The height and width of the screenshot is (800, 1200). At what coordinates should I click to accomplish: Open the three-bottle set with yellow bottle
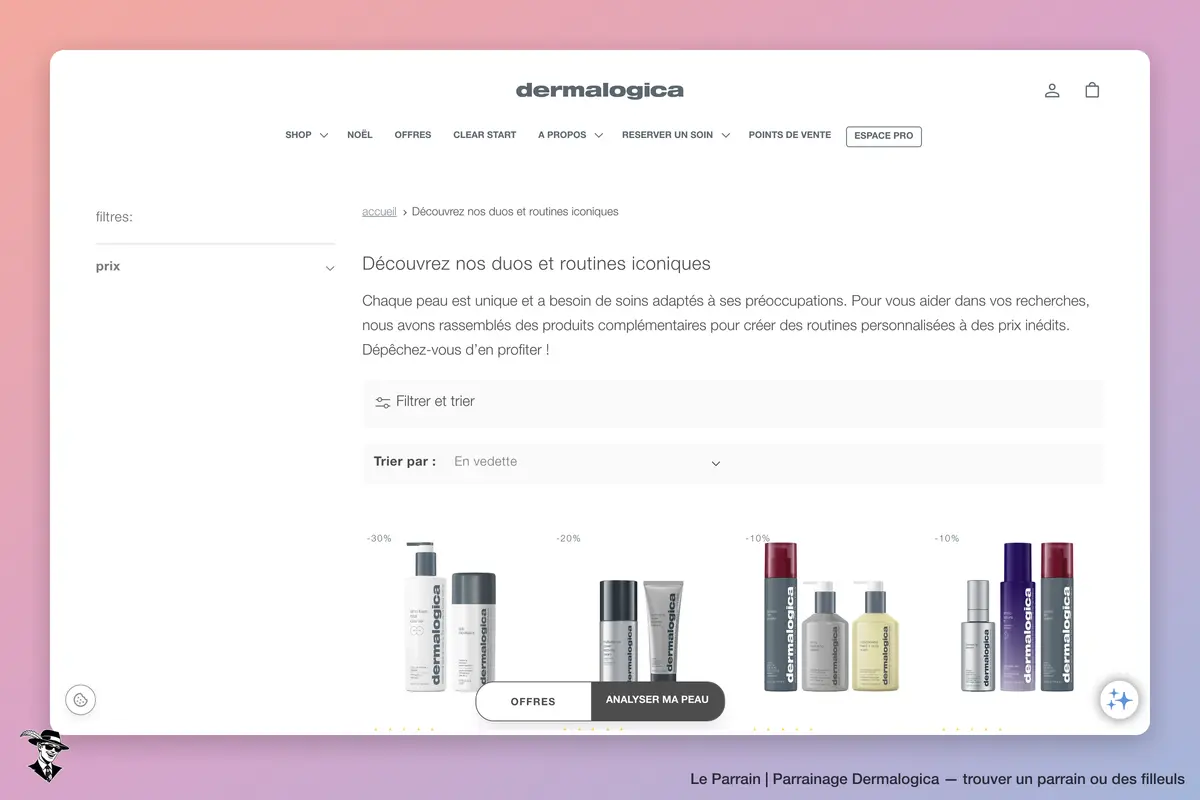point(831,617)
